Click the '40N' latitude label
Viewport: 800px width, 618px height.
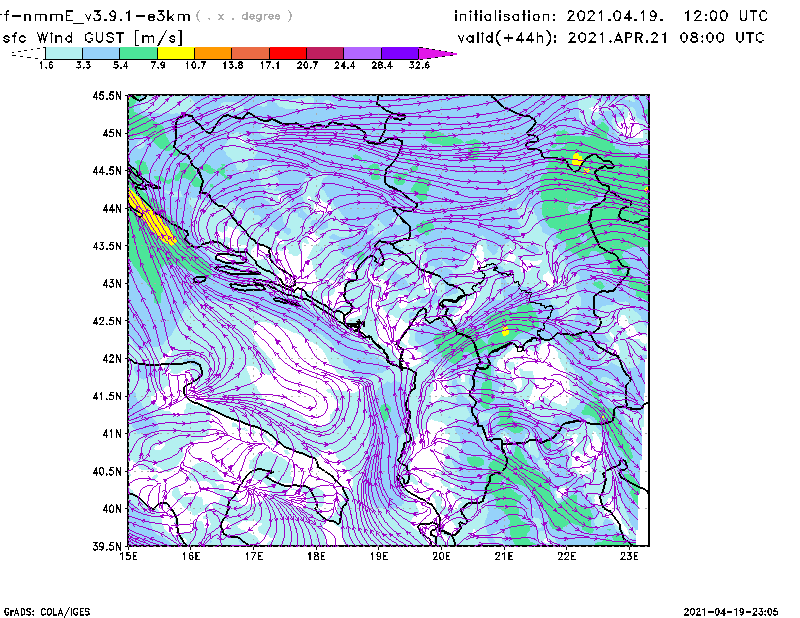[112, 509]
